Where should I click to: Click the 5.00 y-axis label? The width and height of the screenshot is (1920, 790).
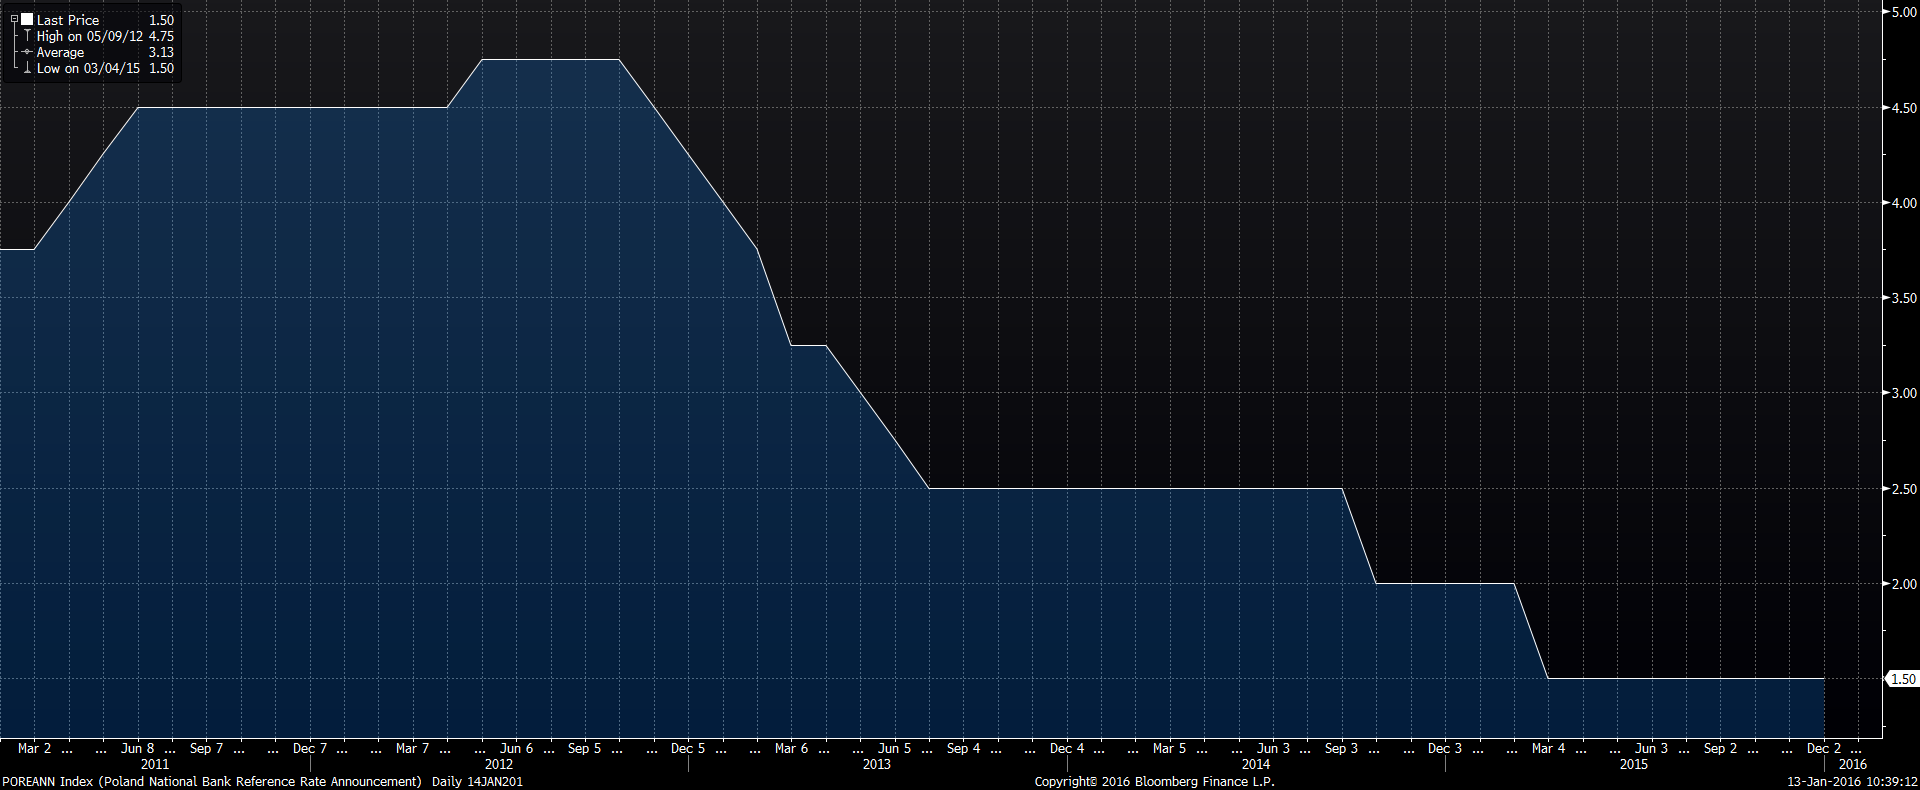pos(1905,12)
